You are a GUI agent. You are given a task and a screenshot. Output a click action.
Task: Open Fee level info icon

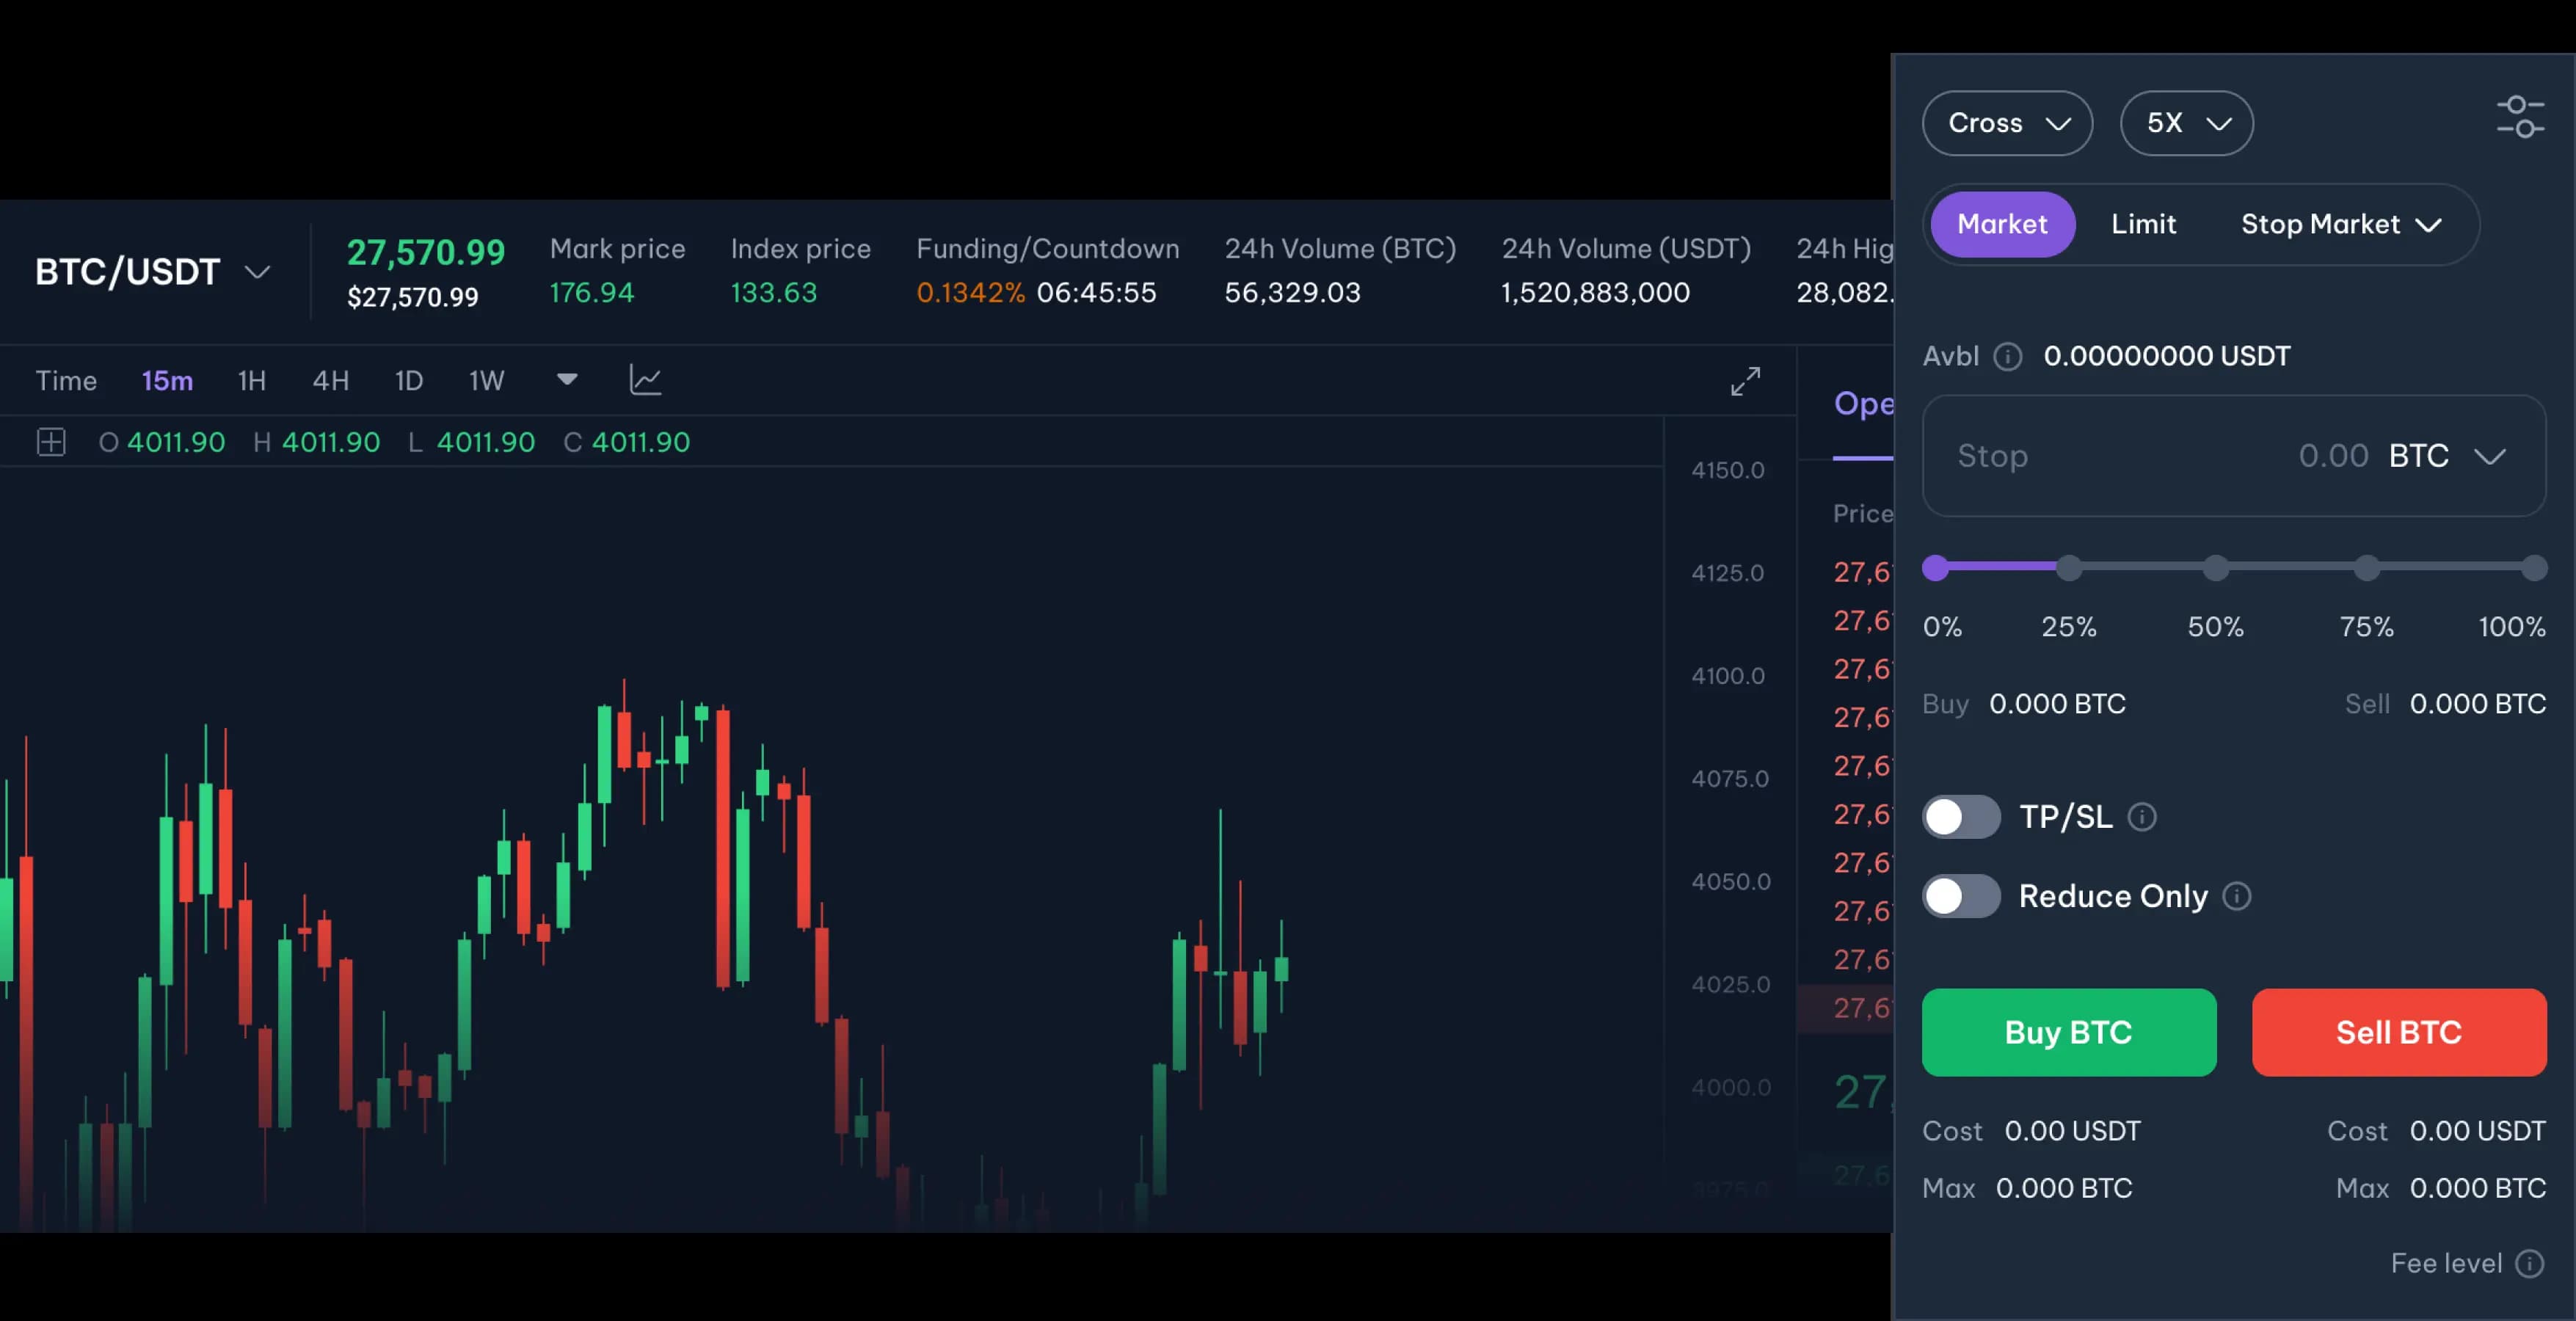click(2530, 1264)
